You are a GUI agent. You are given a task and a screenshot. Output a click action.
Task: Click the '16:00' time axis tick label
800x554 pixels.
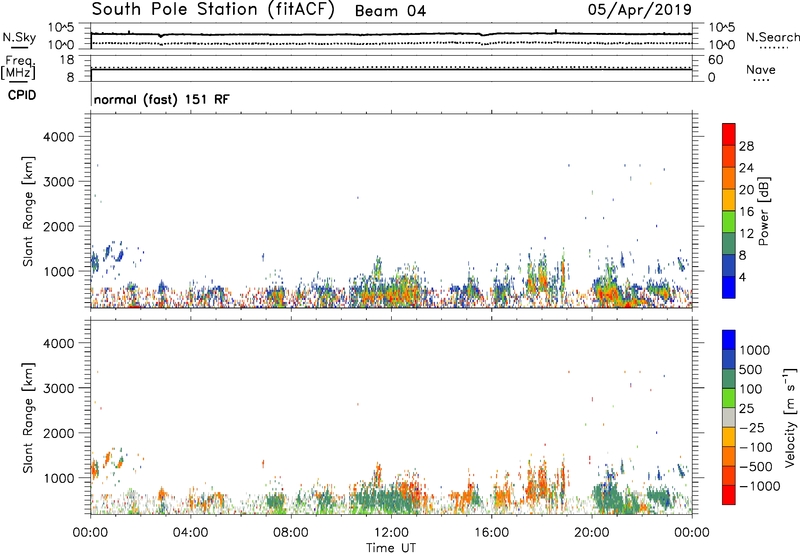click(x=491, y=533)
